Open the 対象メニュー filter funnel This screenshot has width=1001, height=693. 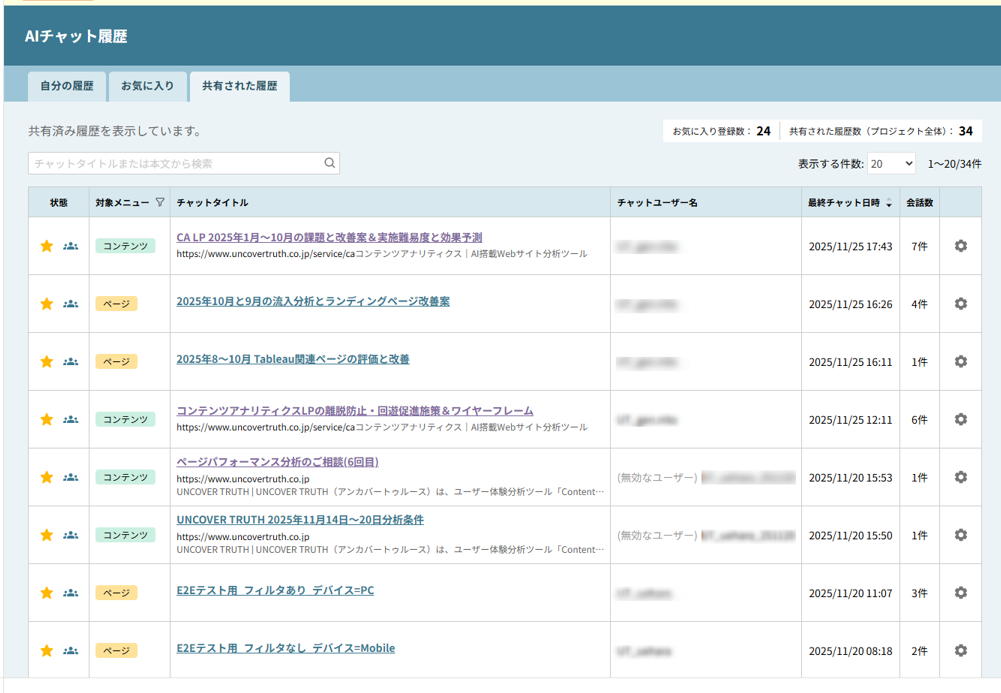160,203
